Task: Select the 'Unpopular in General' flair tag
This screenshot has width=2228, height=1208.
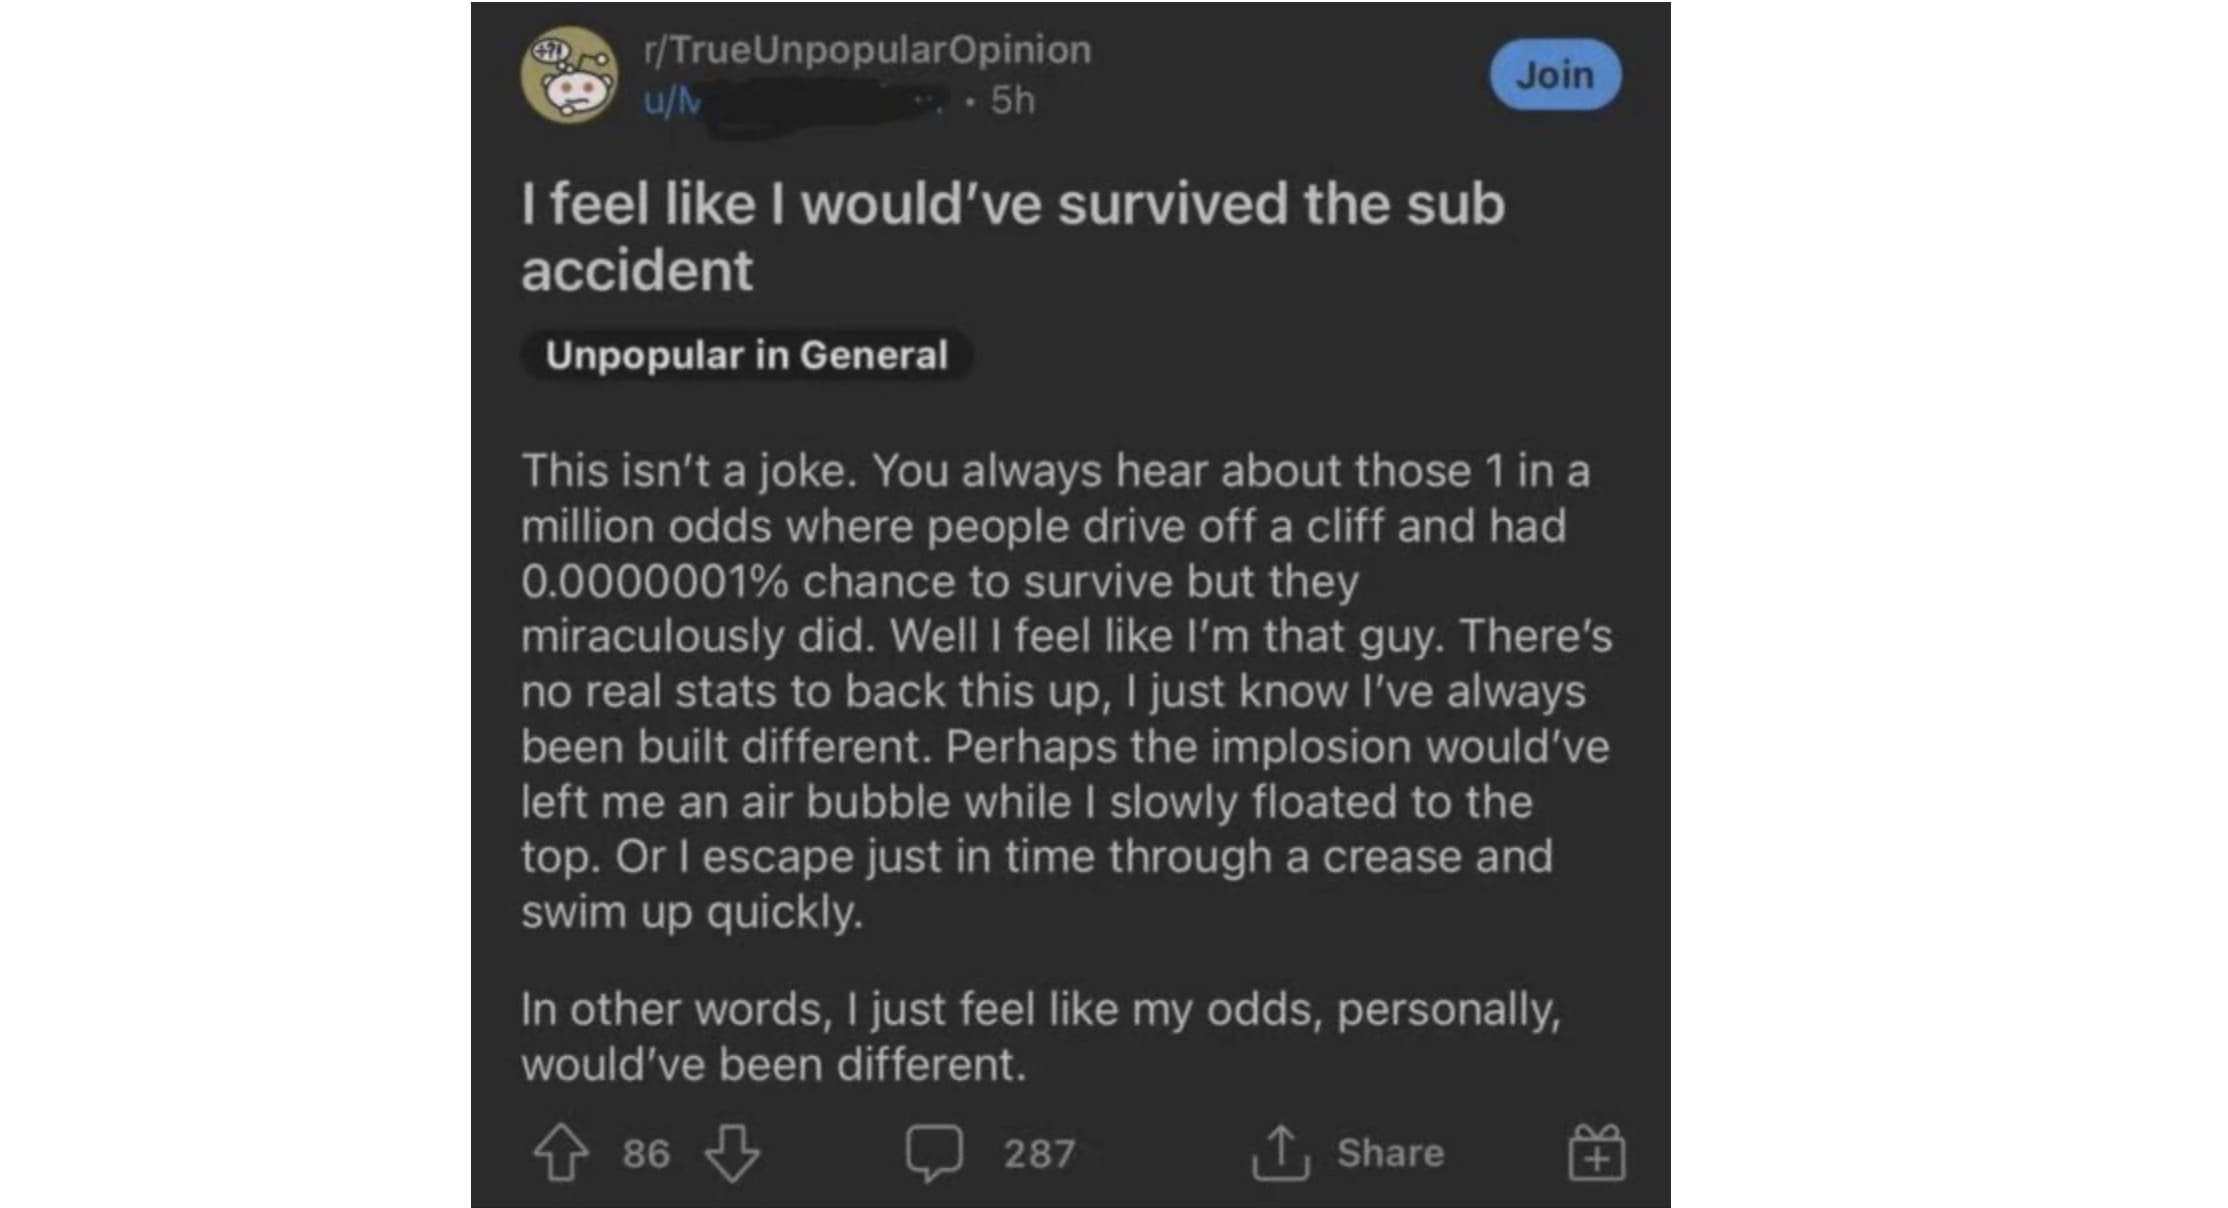Action: coord(746,355)
